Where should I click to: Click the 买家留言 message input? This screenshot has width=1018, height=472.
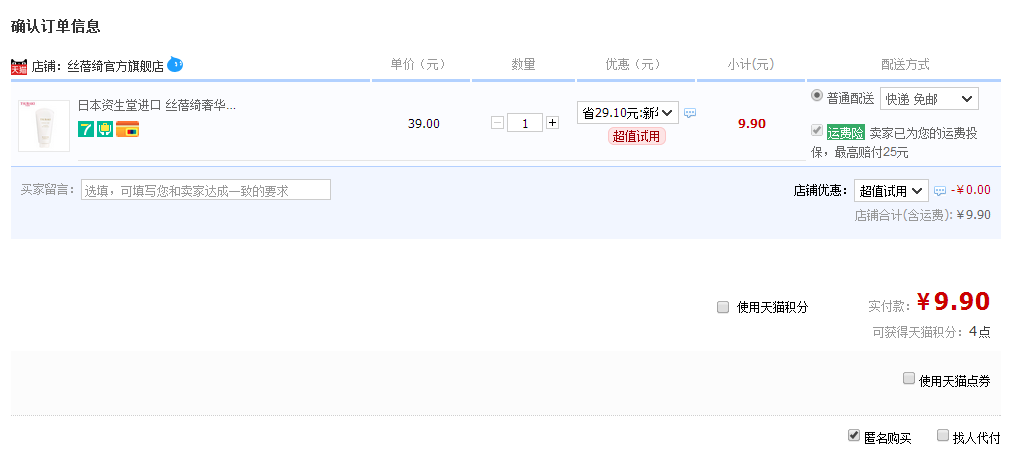coord(206,190)
